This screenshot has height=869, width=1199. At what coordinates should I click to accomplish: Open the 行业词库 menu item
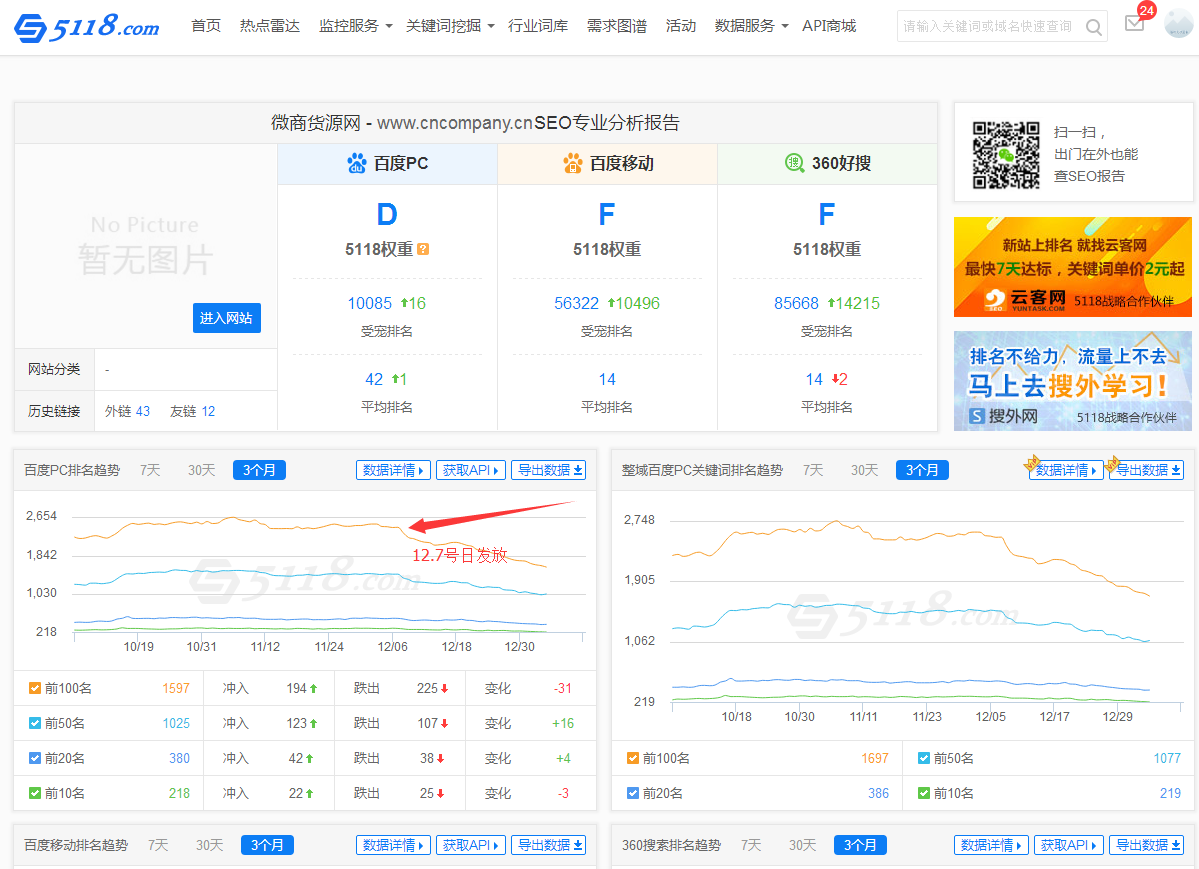point(538,26)
